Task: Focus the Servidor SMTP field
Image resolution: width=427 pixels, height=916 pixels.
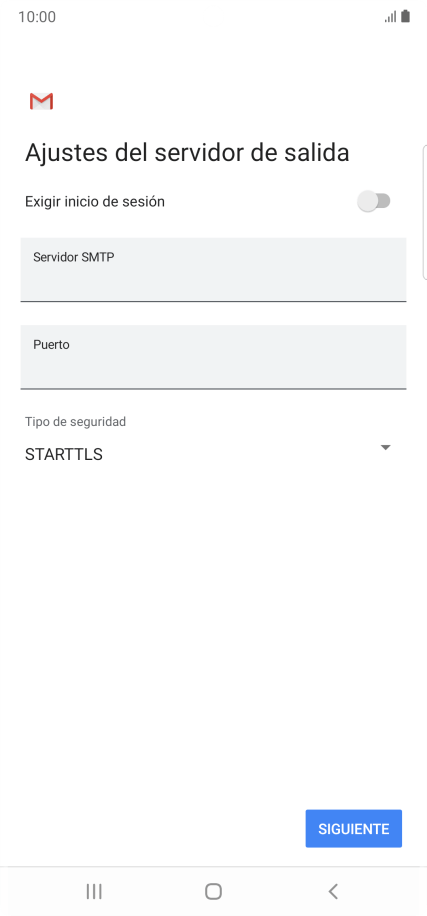Action: 213,270
